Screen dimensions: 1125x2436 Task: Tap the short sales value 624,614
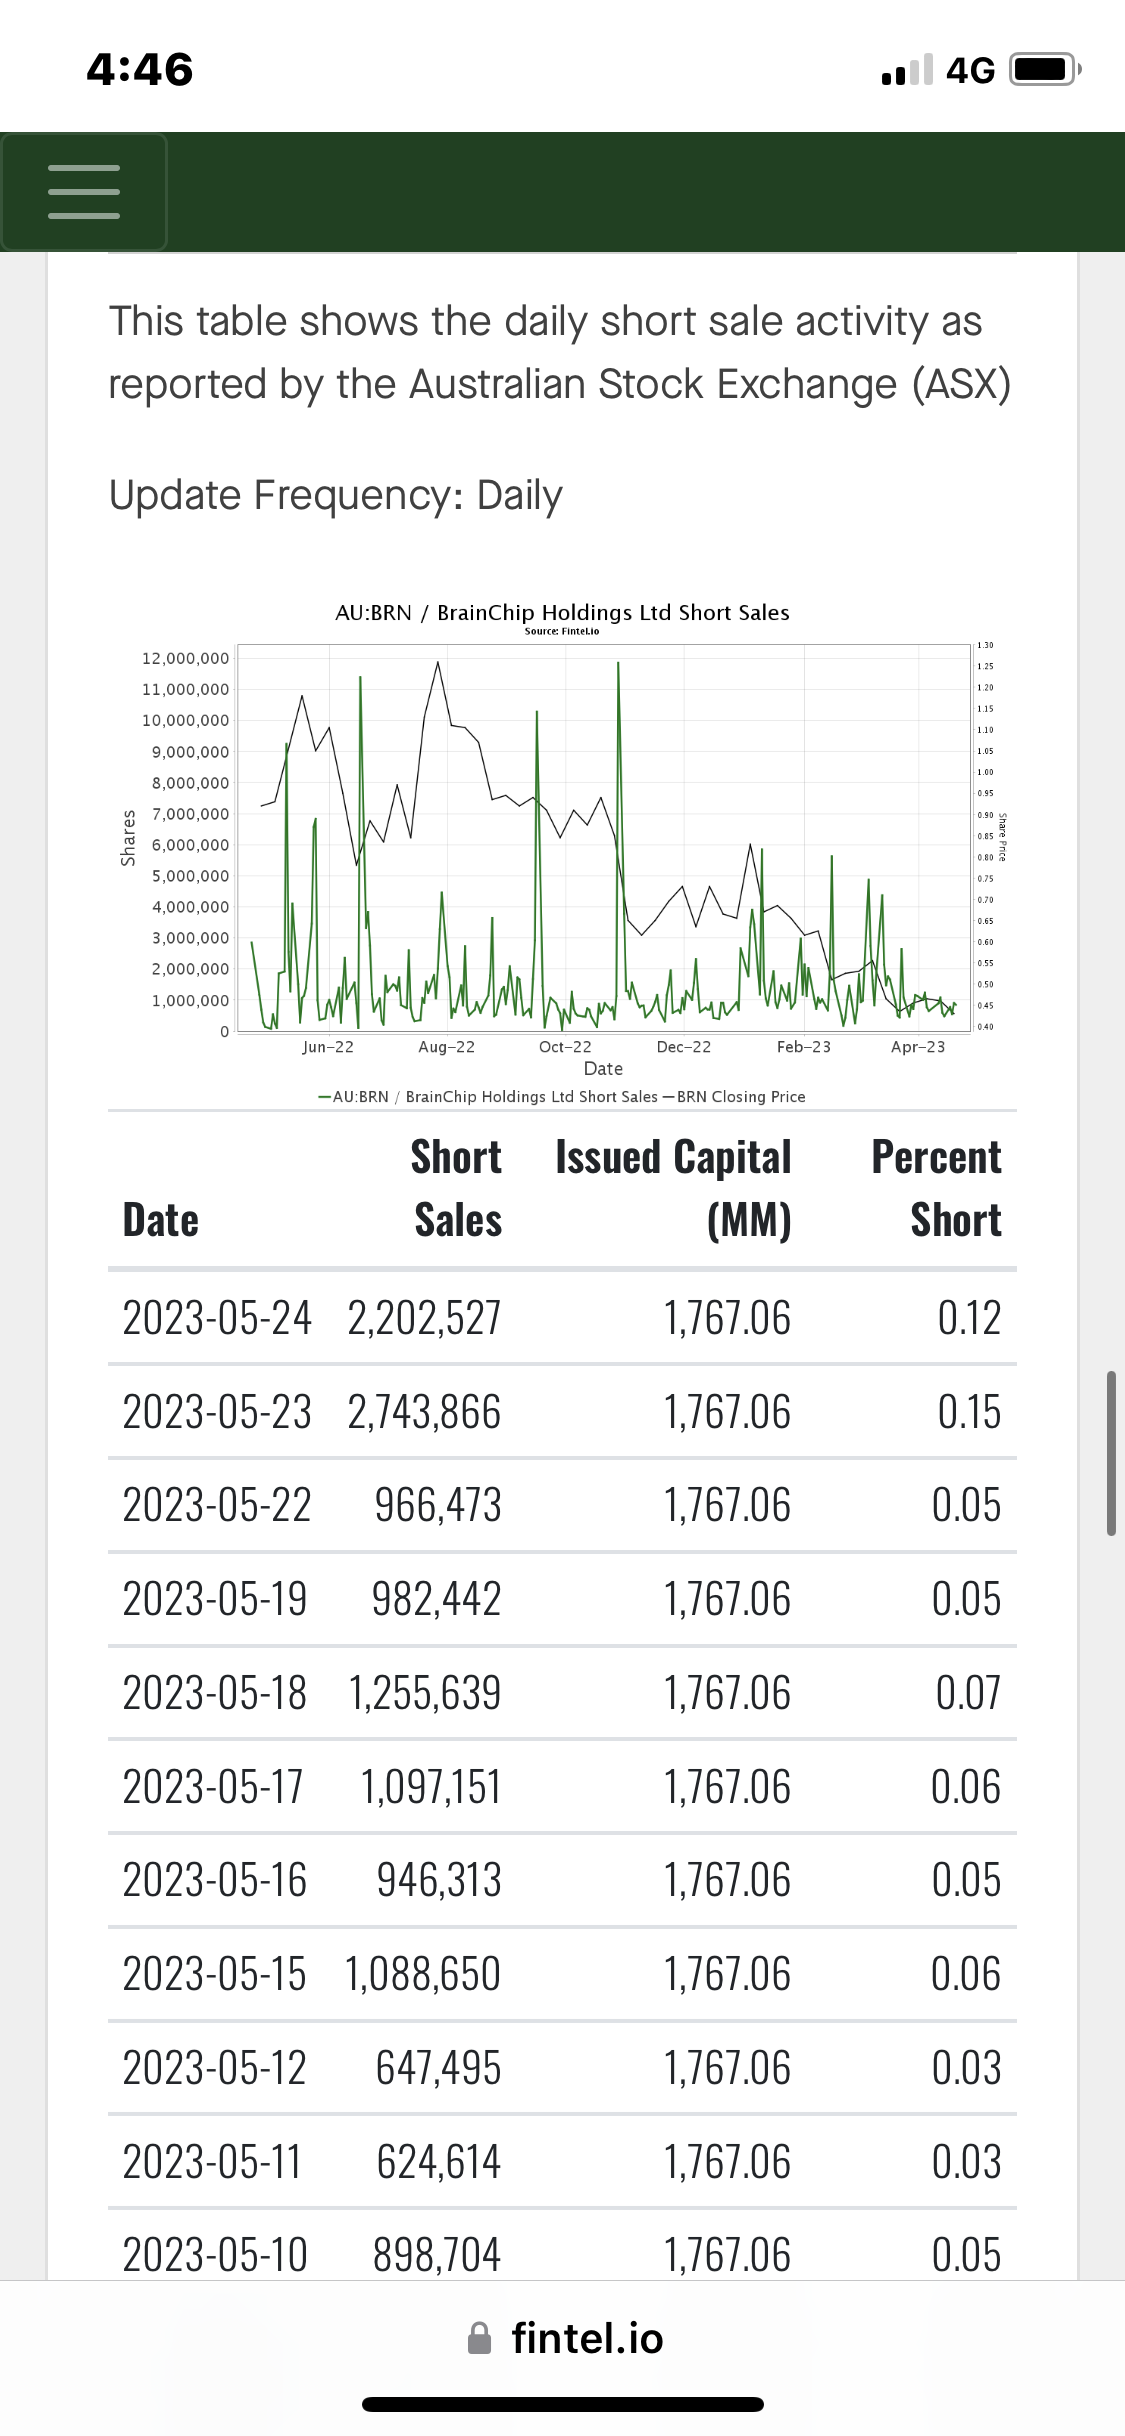(x=439, y=2161)
